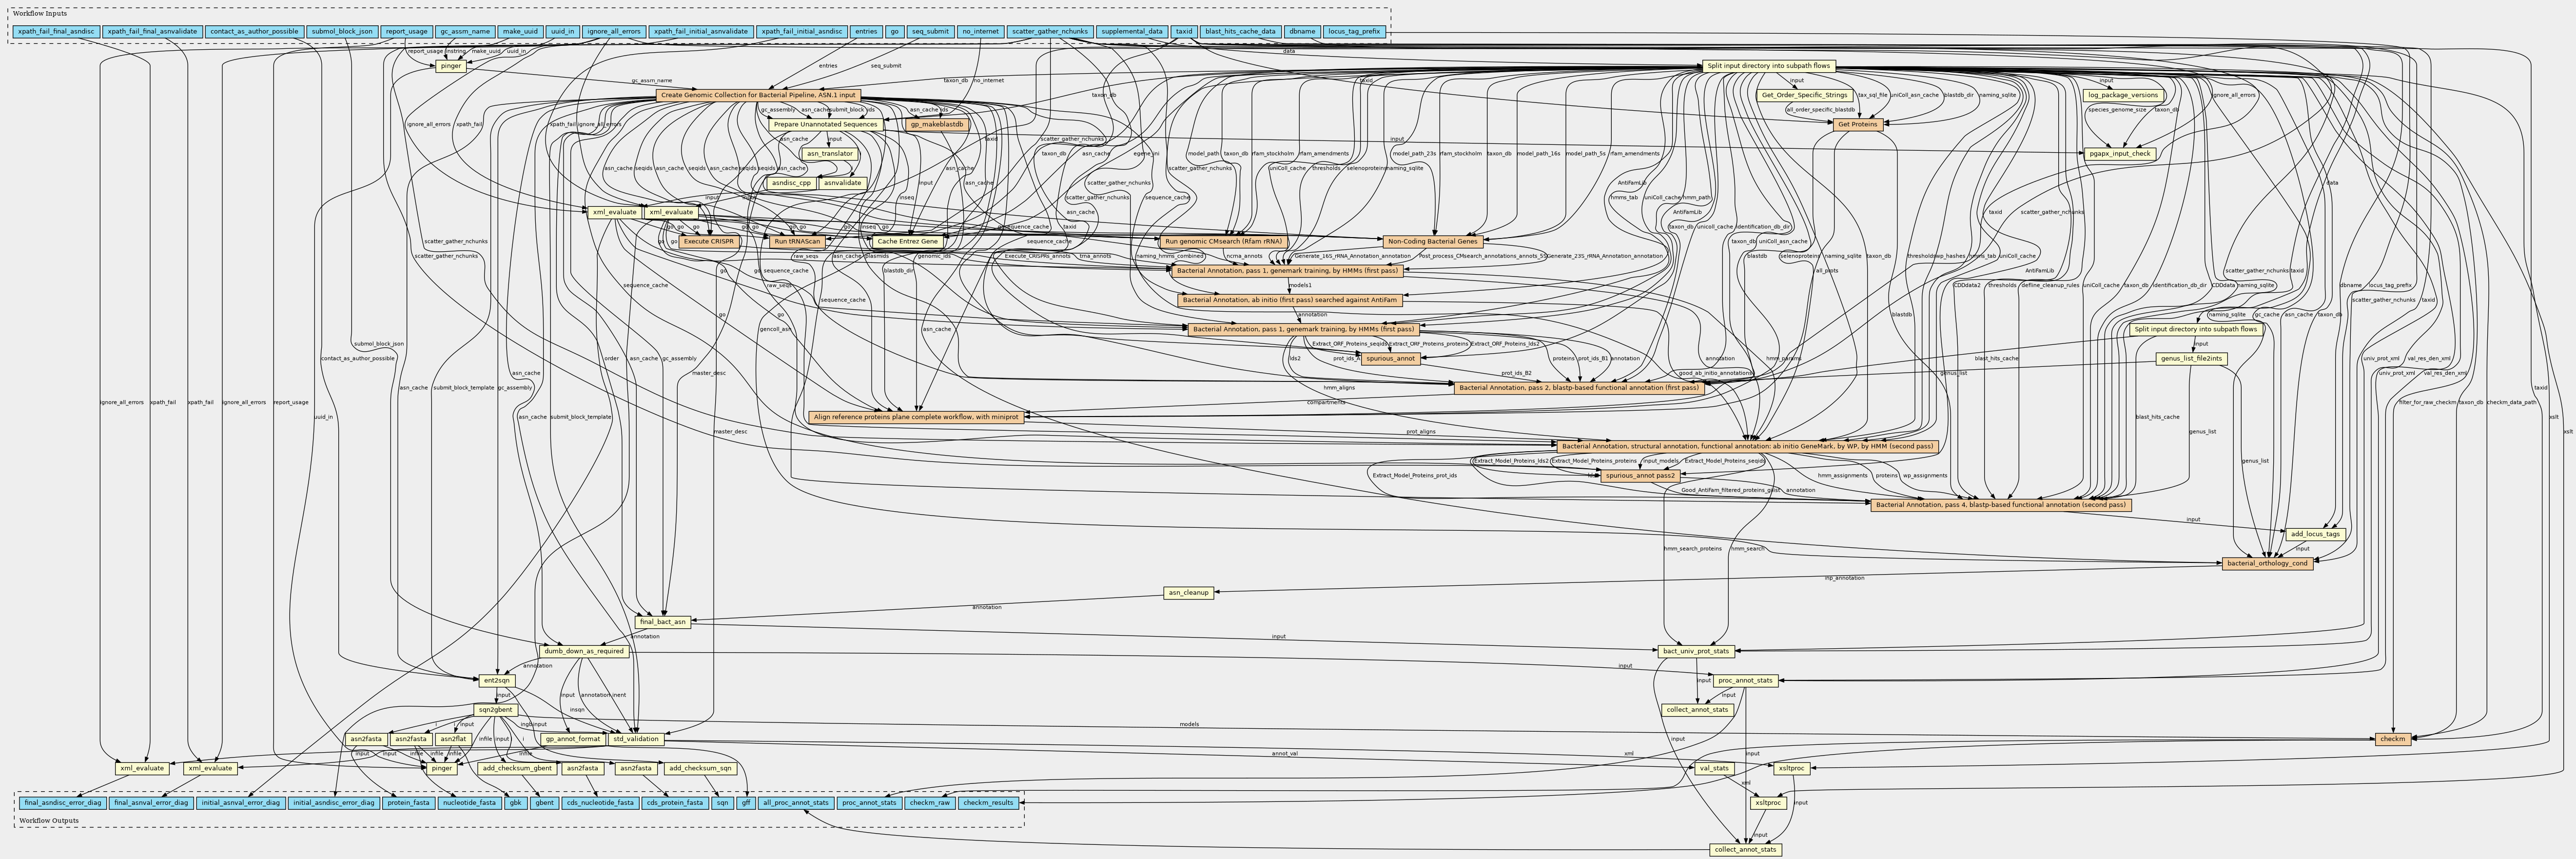
Task: Select the Get_Order_Specific_Strings step
Action: pos(1804,95)
